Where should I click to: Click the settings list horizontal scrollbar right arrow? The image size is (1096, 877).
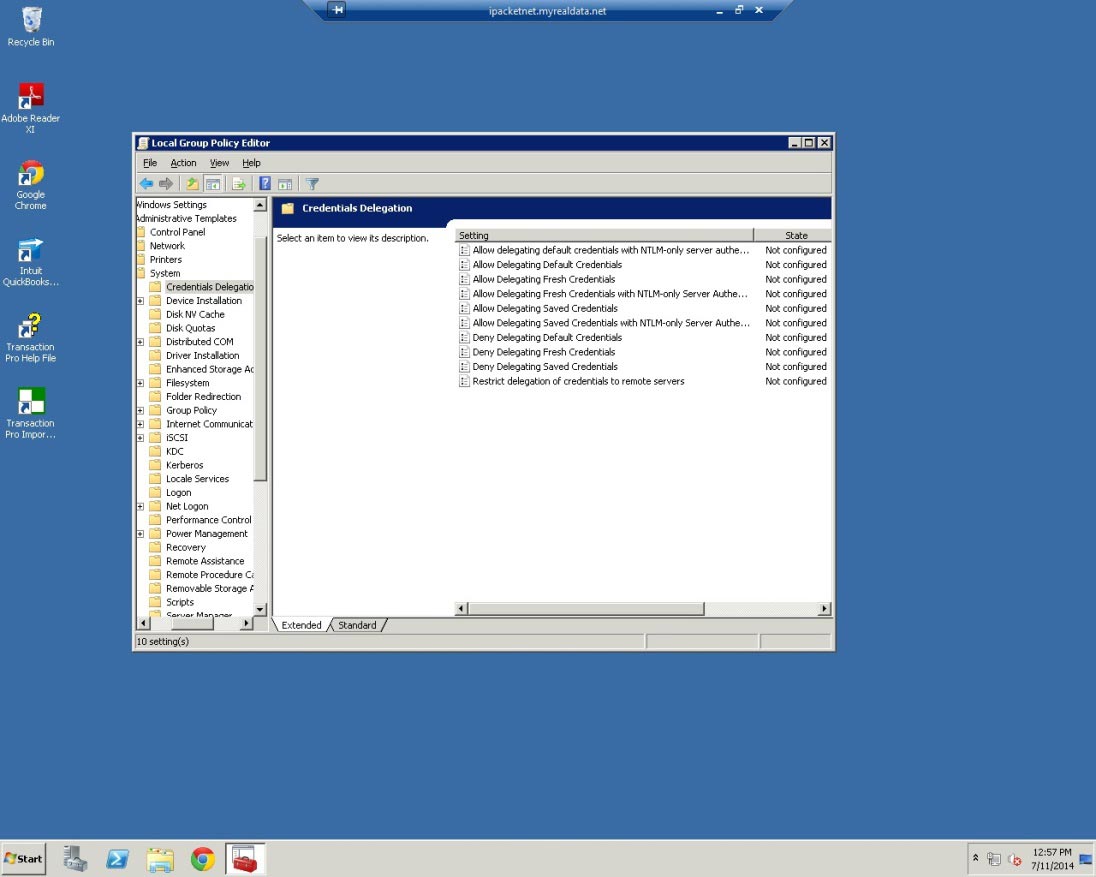824,609
